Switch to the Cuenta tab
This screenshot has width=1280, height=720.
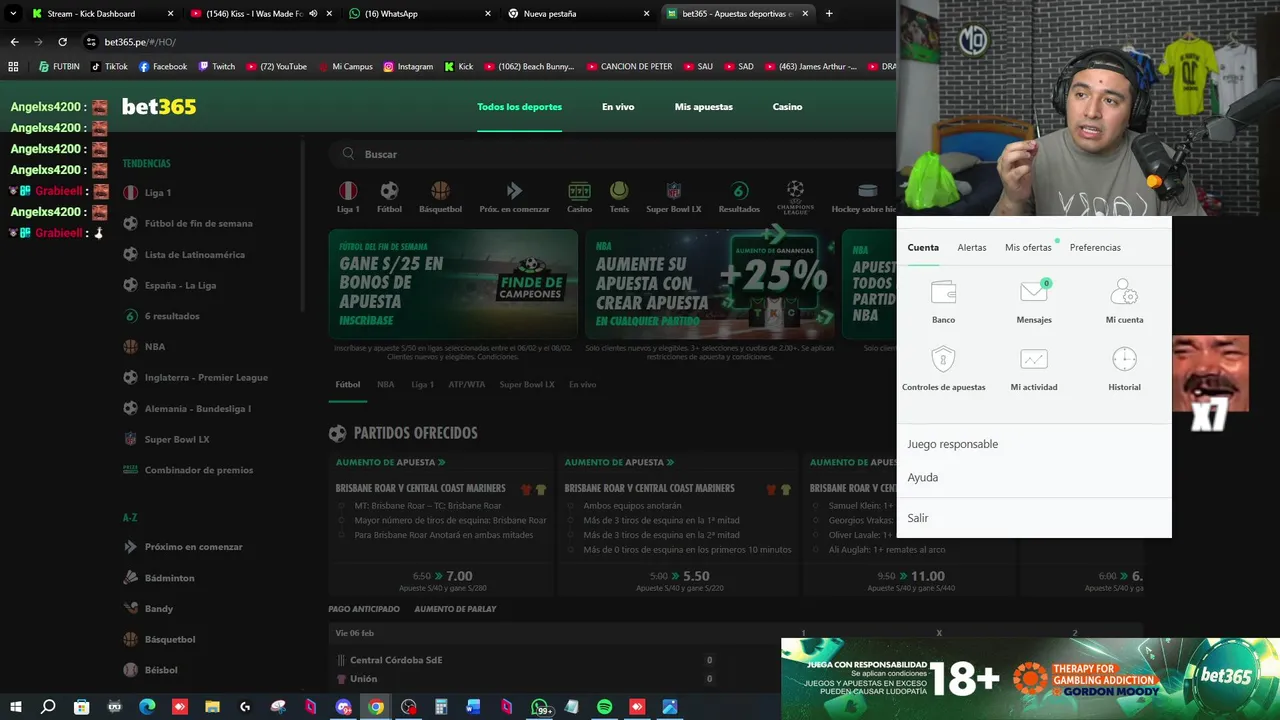click(923, 247)
